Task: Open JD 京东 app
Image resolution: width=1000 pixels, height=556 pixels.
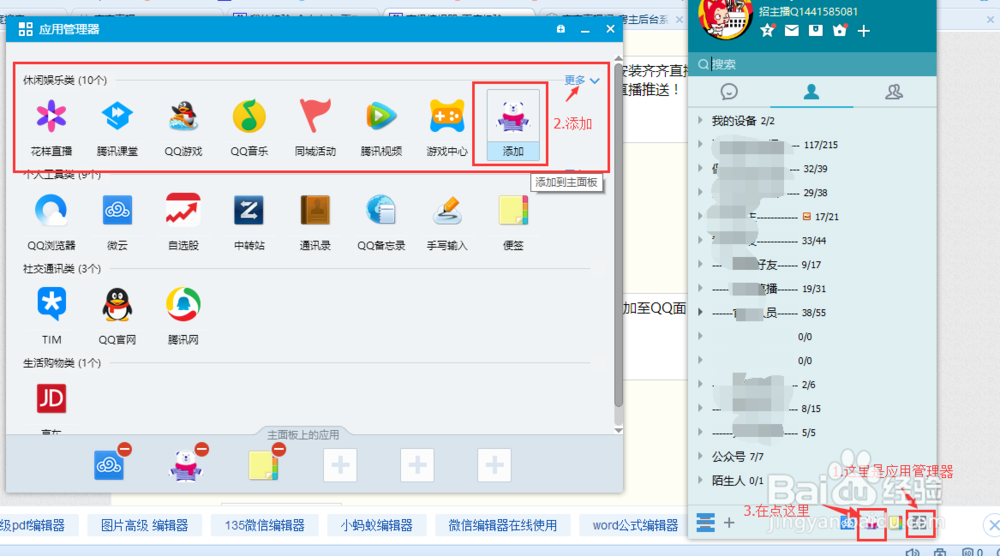Action: (52, 399)
